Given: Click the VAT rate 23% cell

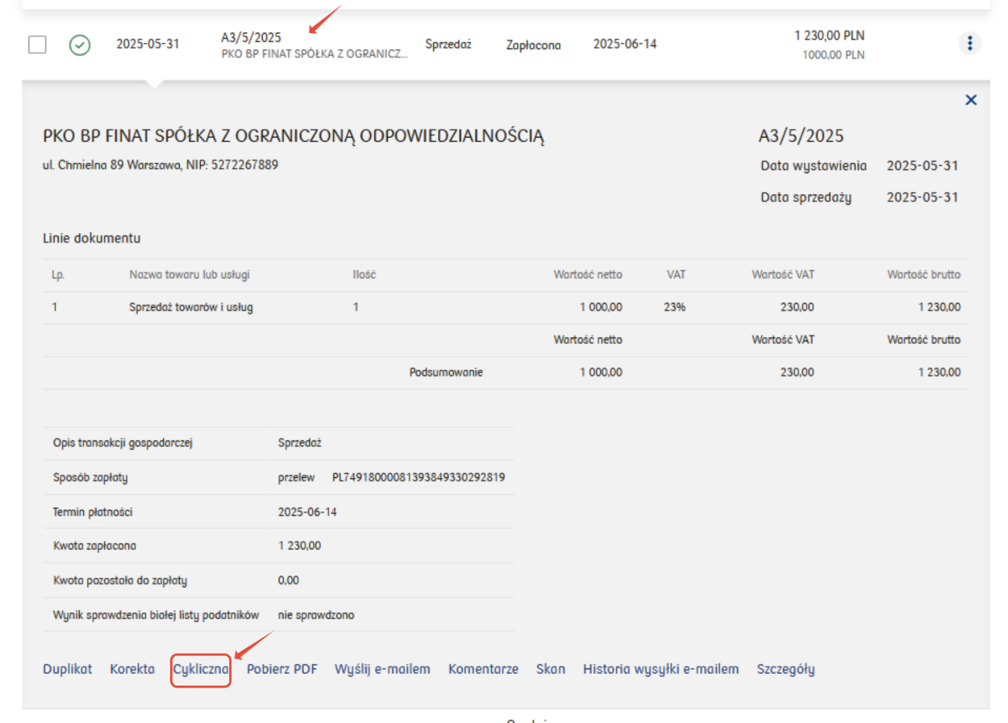Looking at the screenshot, I should click(675, 307).
